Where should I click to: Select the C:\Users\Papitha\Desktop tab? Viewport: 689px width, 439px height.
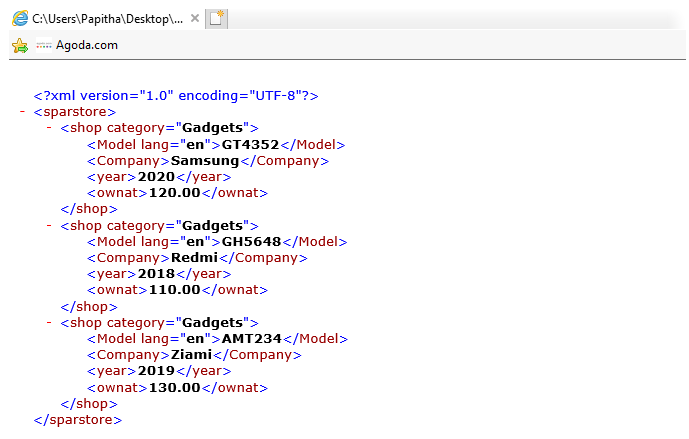[x=107, y=19]
